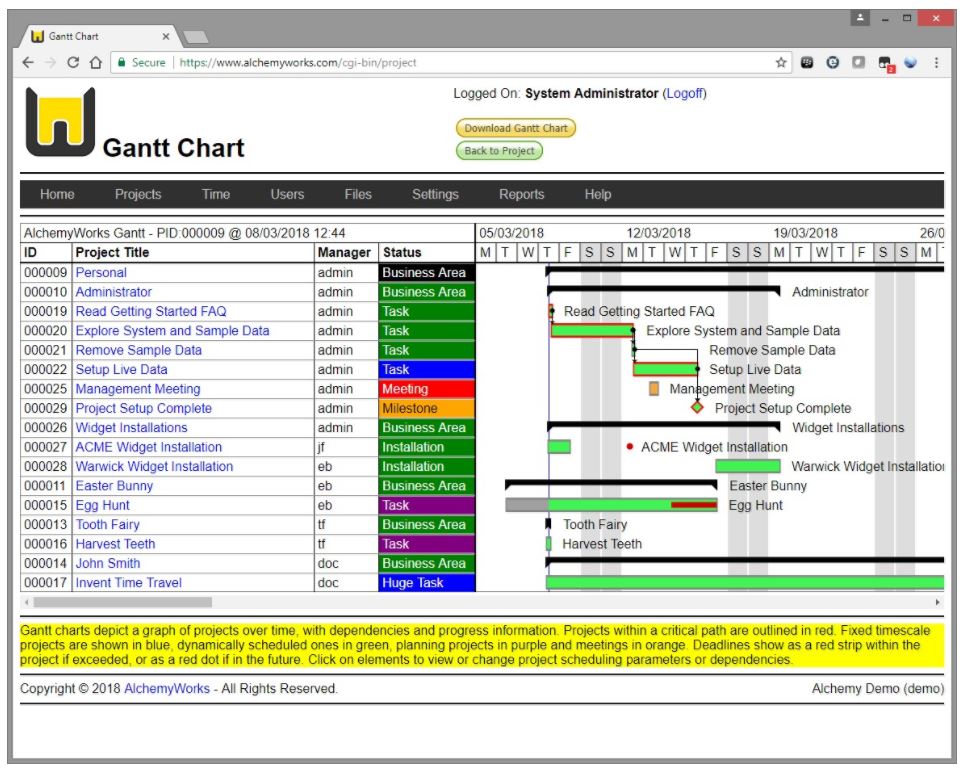
Task: Open Warwick Widget Installation link
Action: coord(154,467)
